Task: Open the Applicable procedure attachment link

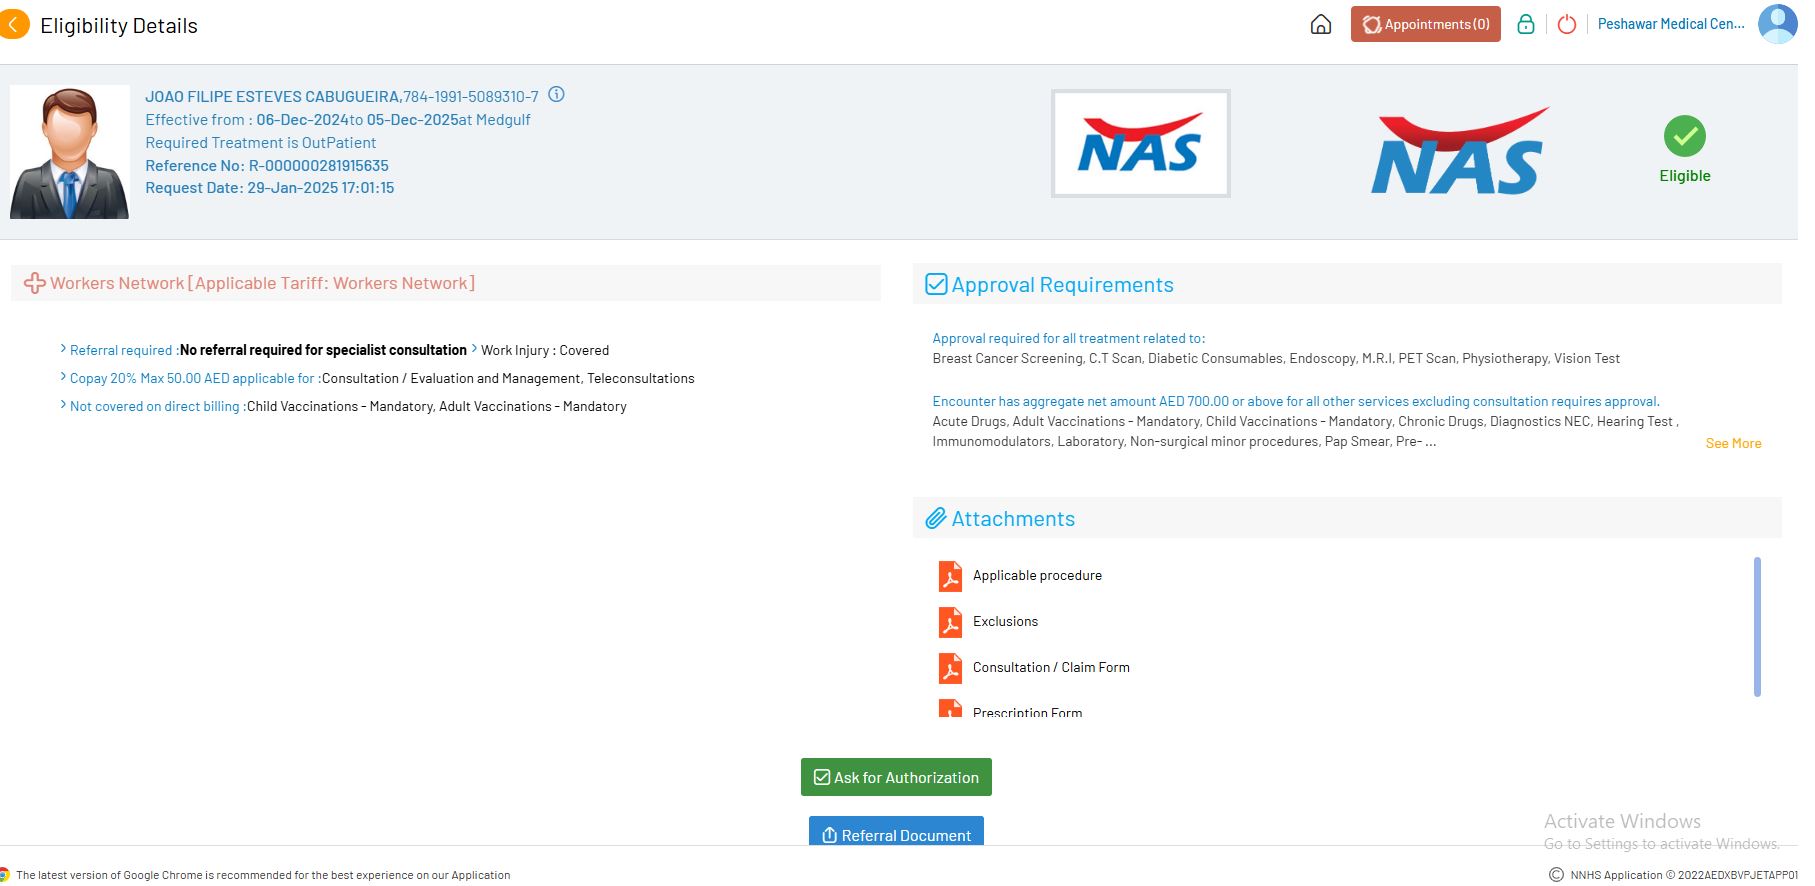Action: pyautogui.click(x=1037, y=575)
